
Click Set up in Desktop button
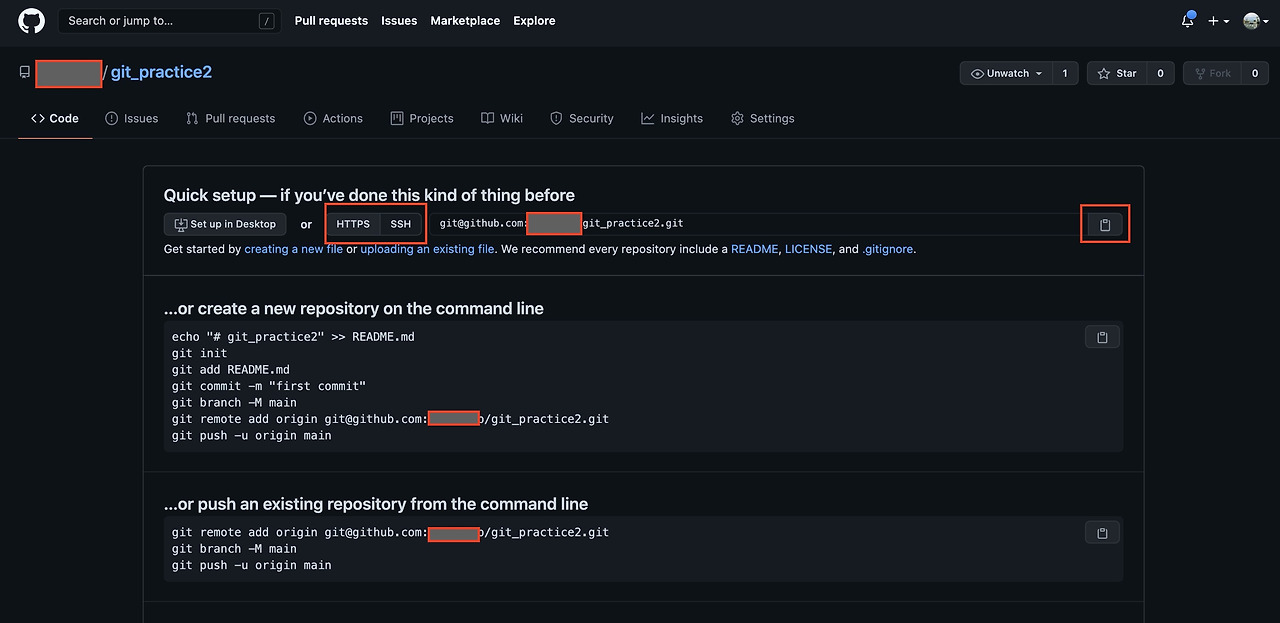225,224
